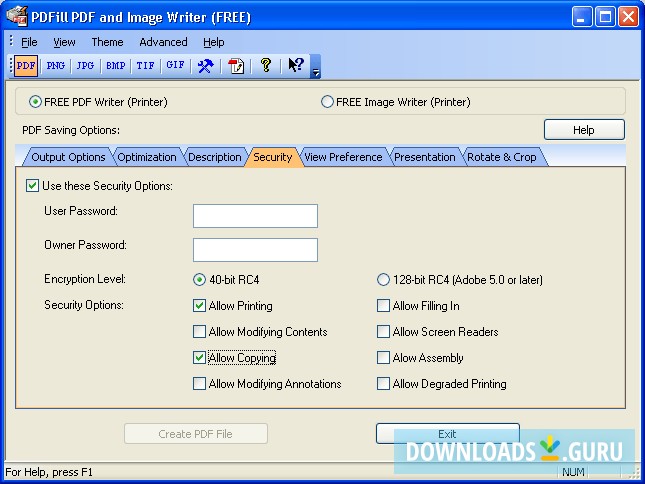Enable Alow Assembly checkbox
The height and width of the screenshot is (484, 645).
(x=383, y=358)
